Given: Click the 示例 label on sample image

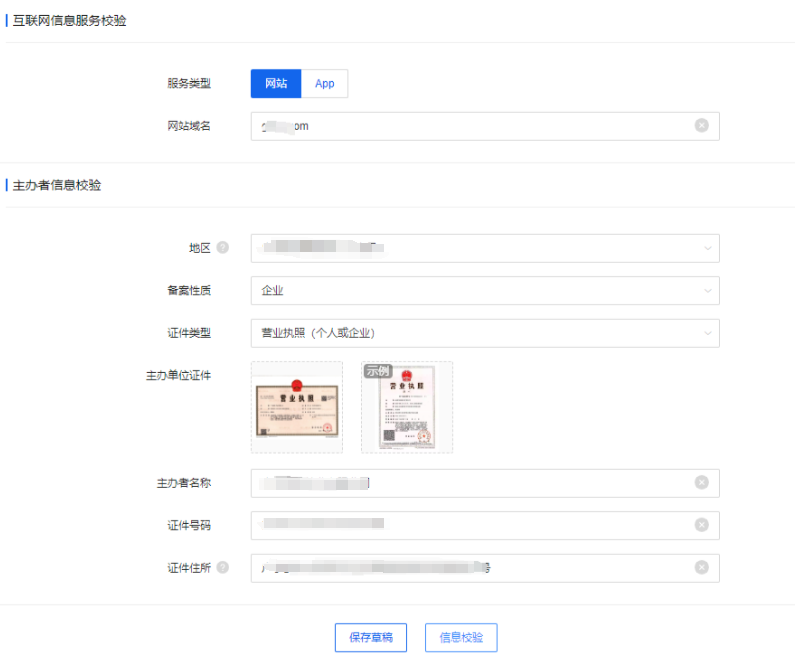Looking at the screenshot, I should coord(377,371).
